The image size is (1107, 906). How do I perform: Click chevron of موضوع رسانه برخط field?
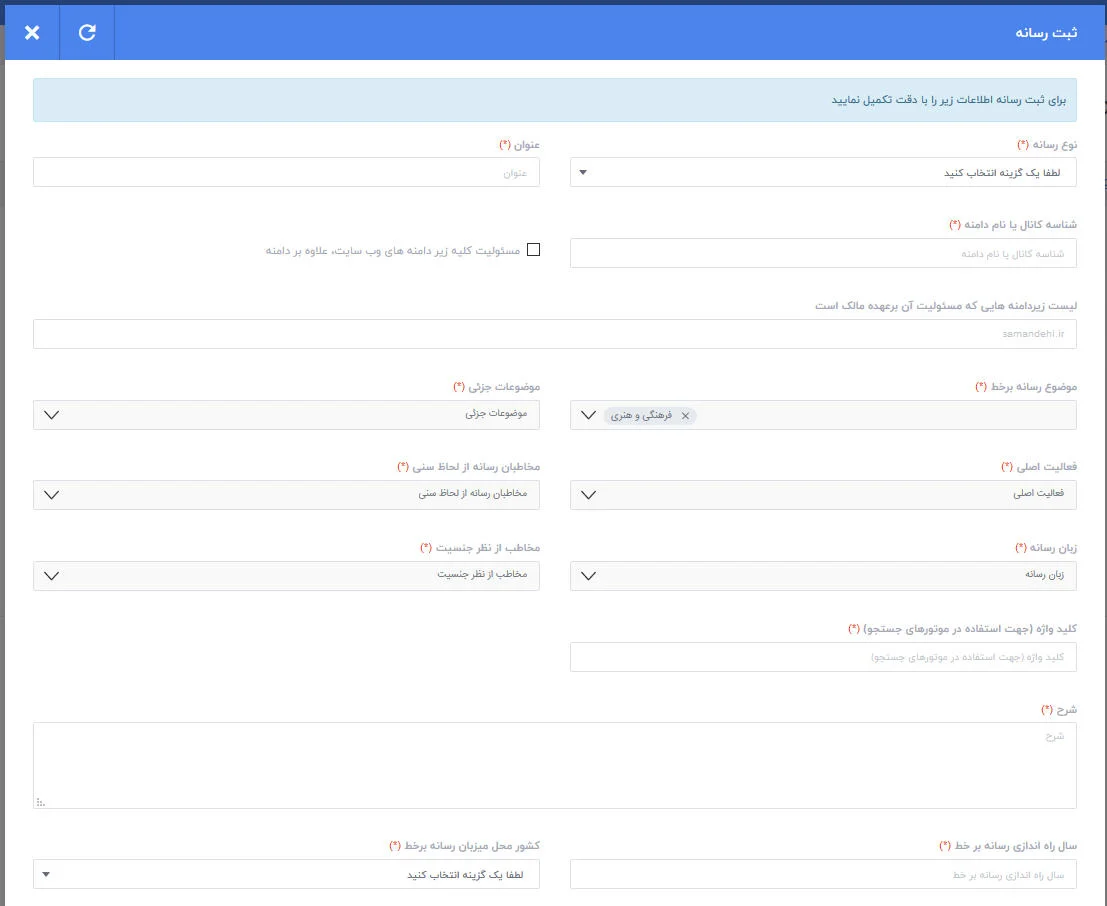coord(588,415)
